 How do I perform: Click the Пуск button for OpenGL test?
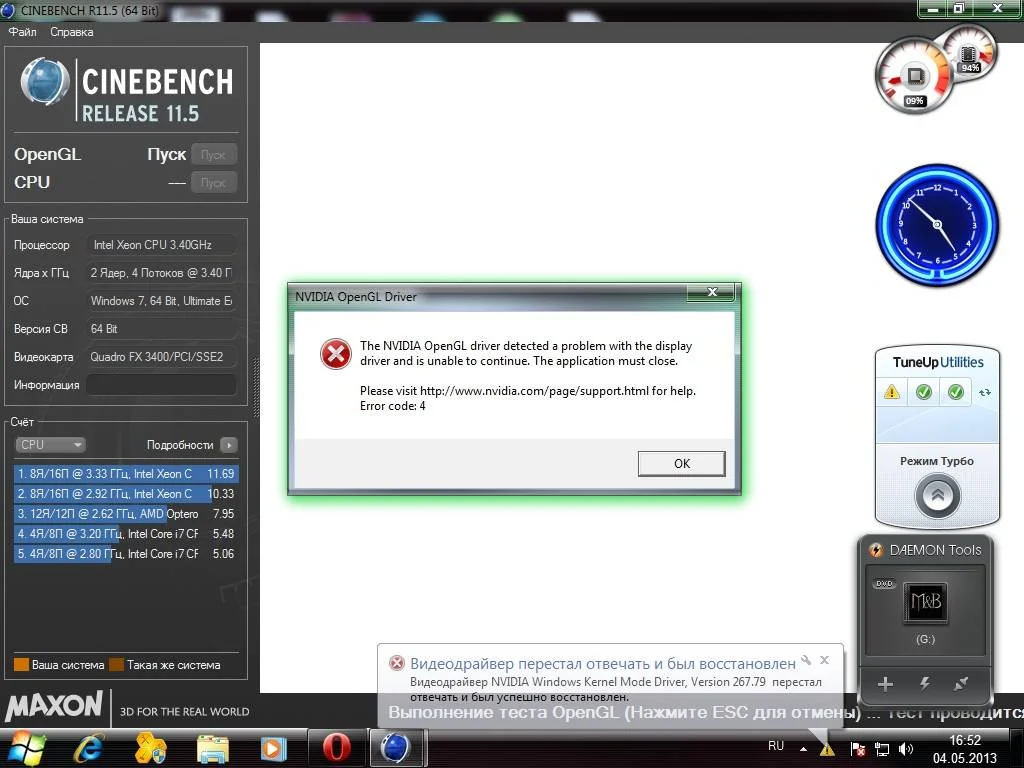tap(214, 155)
